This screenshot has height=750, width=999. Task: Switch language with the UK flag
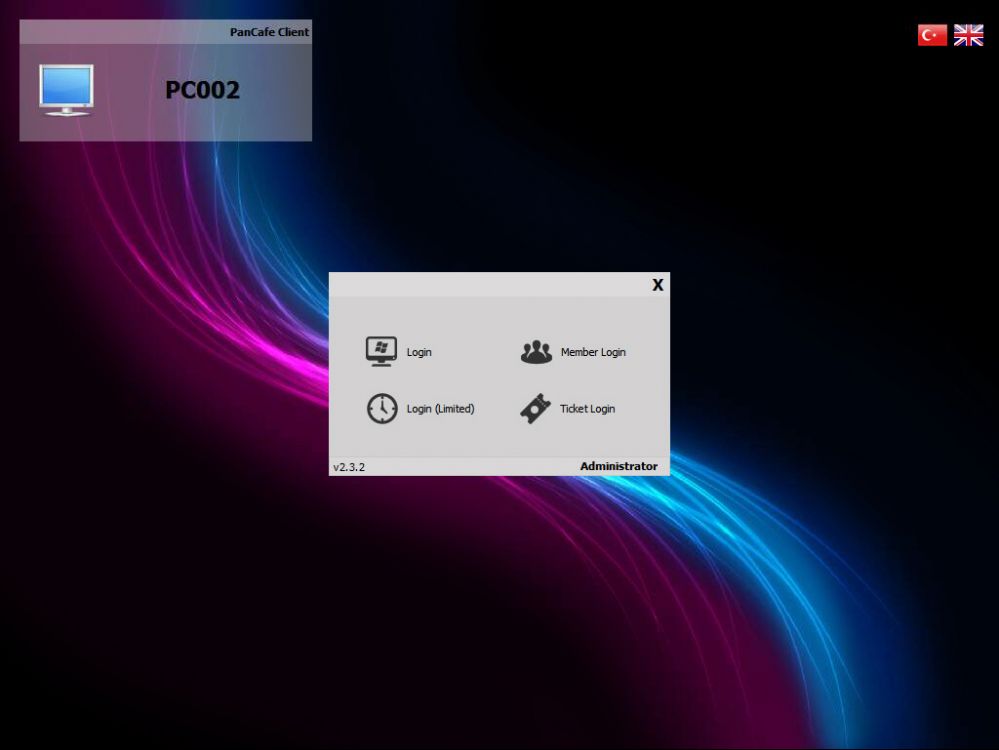tap(968, 35)
